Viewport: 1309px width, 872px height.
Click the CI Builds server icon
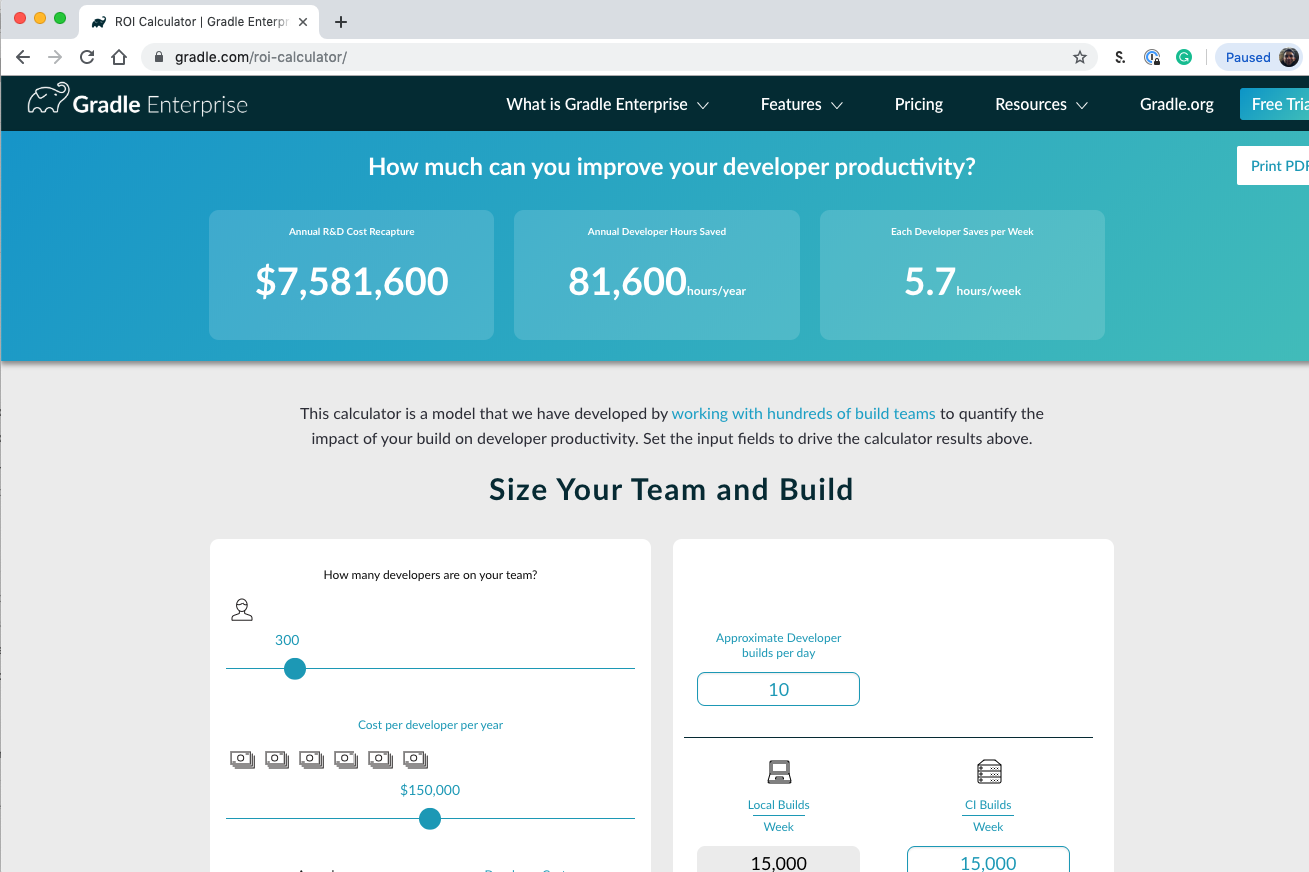click(x=988, y=772)
